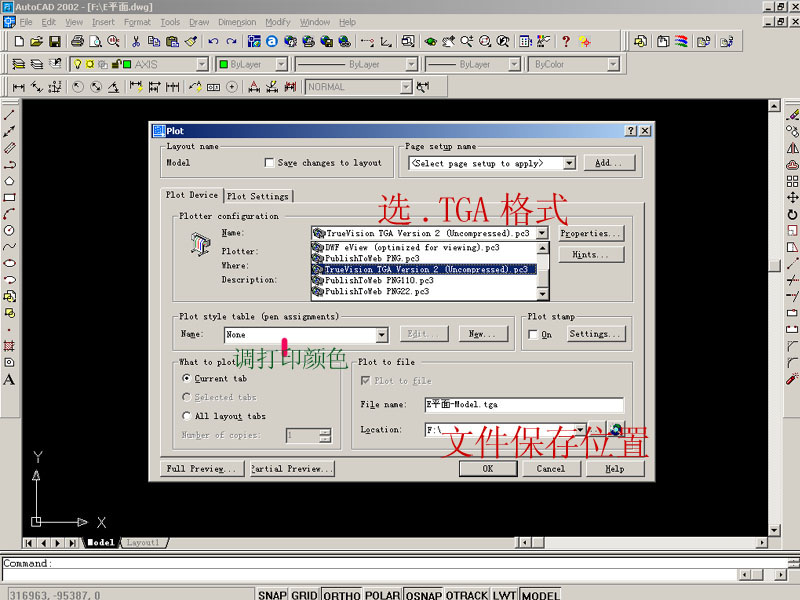Save drawing using the floppy disk icon

[54, 41]
